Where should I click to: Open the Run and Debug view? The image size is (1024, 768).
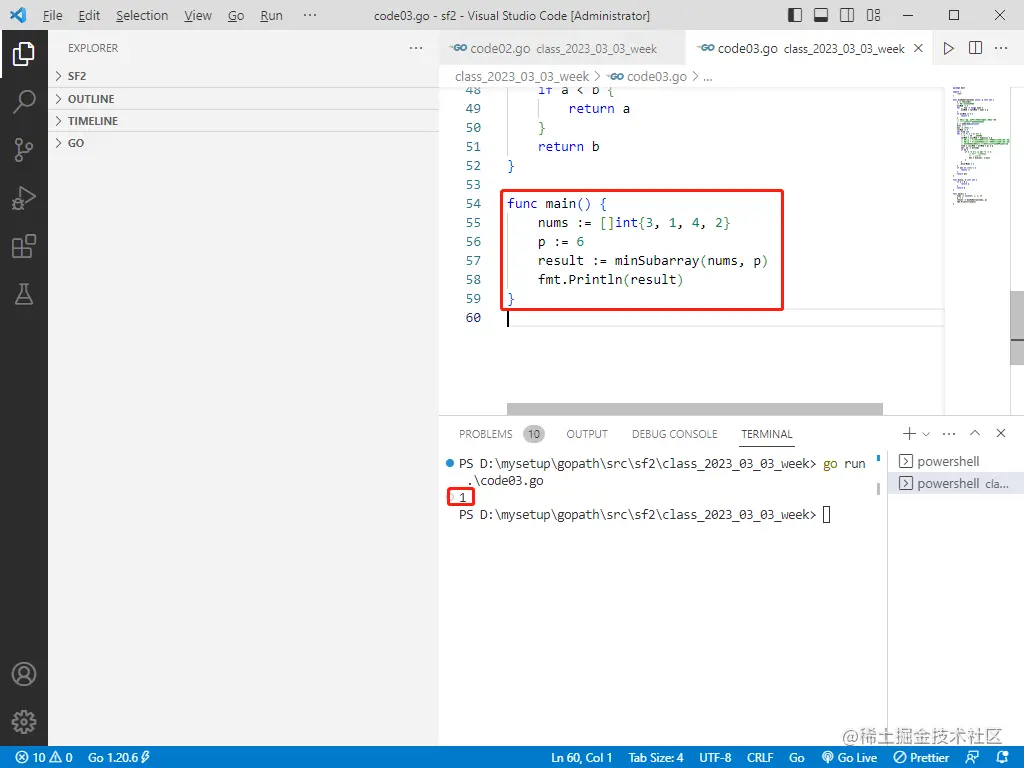[x=24, y=198]
